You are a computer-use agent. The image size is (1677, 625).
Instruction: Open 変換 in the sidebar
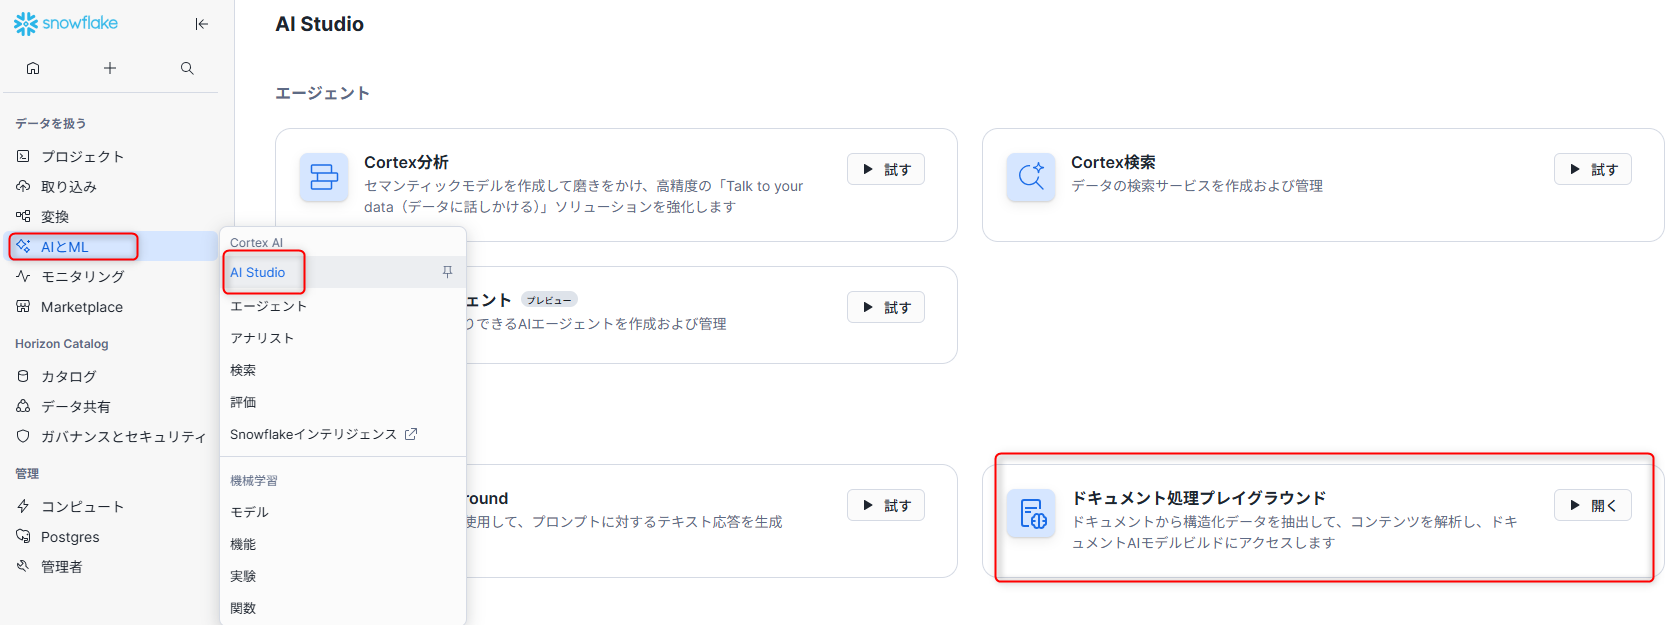tap(111, 216)
